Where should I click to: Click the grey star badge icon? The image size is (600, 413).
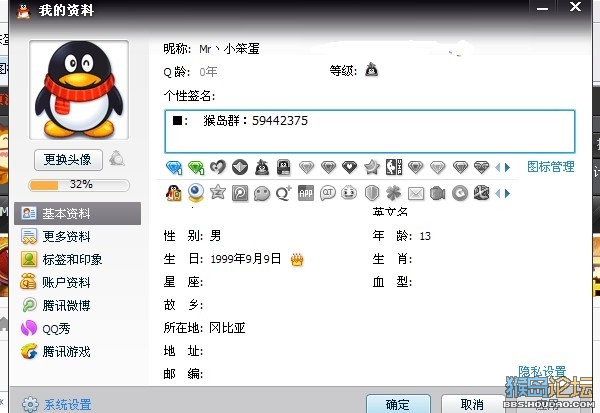[x=372, y=167]
